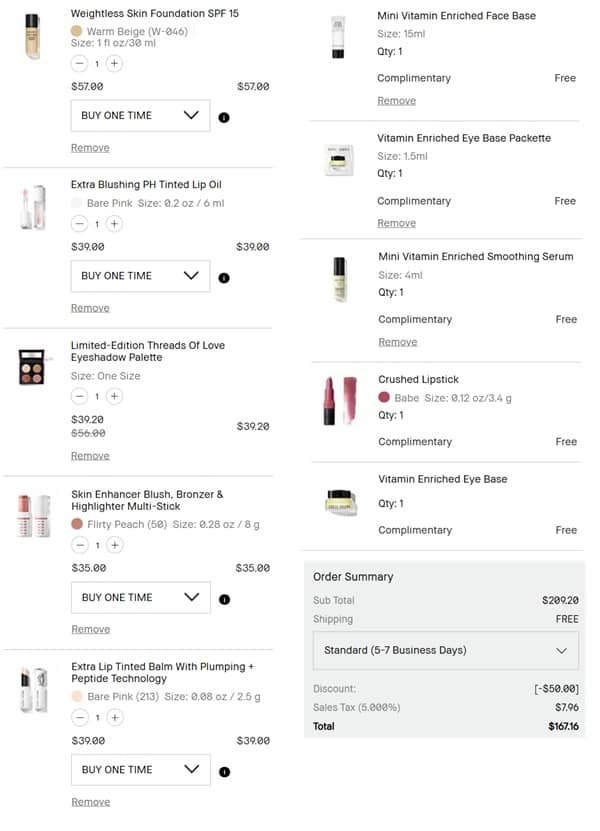Increase quantity of Threads Of Love Palette
Screen dimensions: 600x831
[115, 396]
